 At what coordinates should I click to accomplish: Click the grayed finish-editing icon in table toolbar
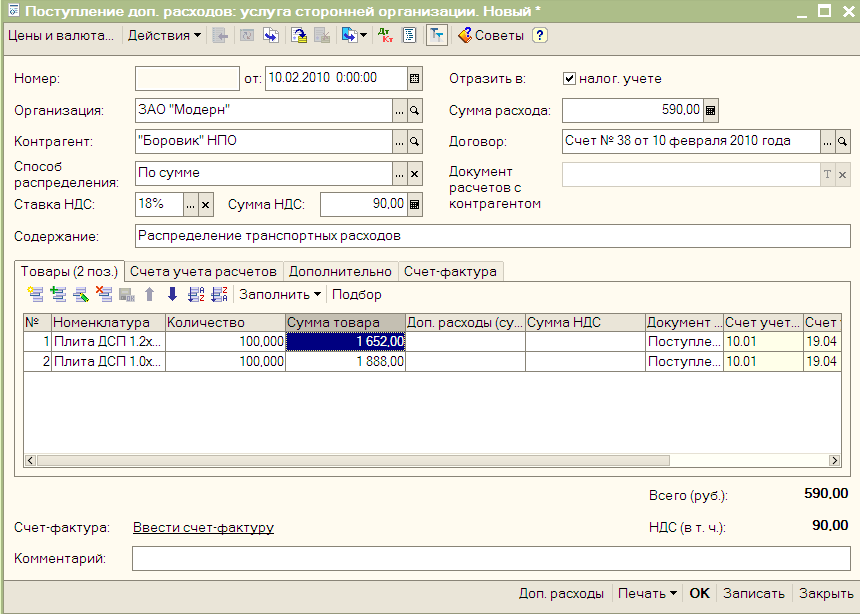pyautogui.click(x=127, y=295)
